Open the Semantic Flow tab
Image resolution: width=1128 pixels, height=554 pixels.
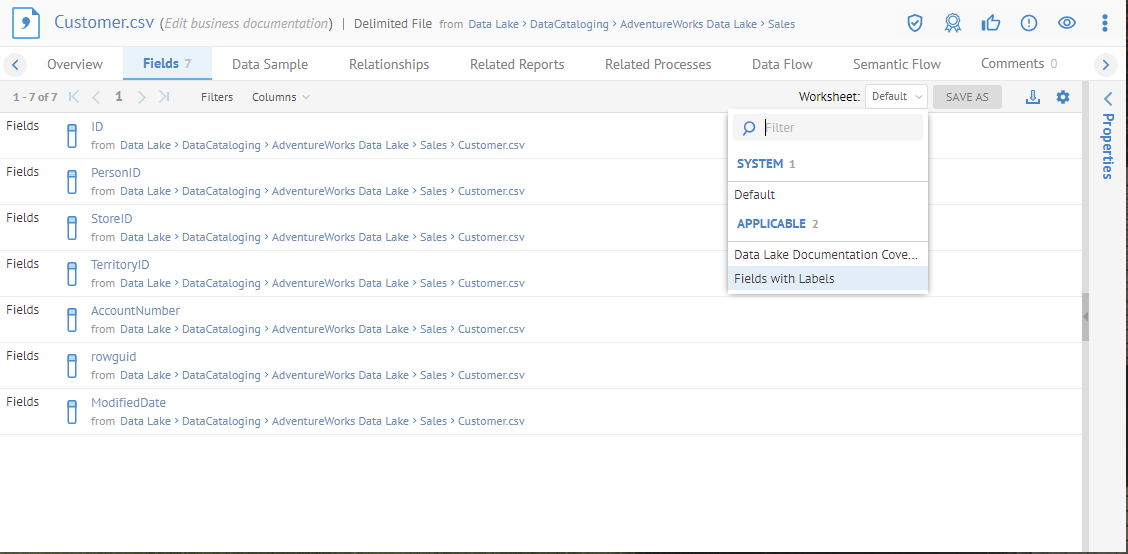click(896, 64)
